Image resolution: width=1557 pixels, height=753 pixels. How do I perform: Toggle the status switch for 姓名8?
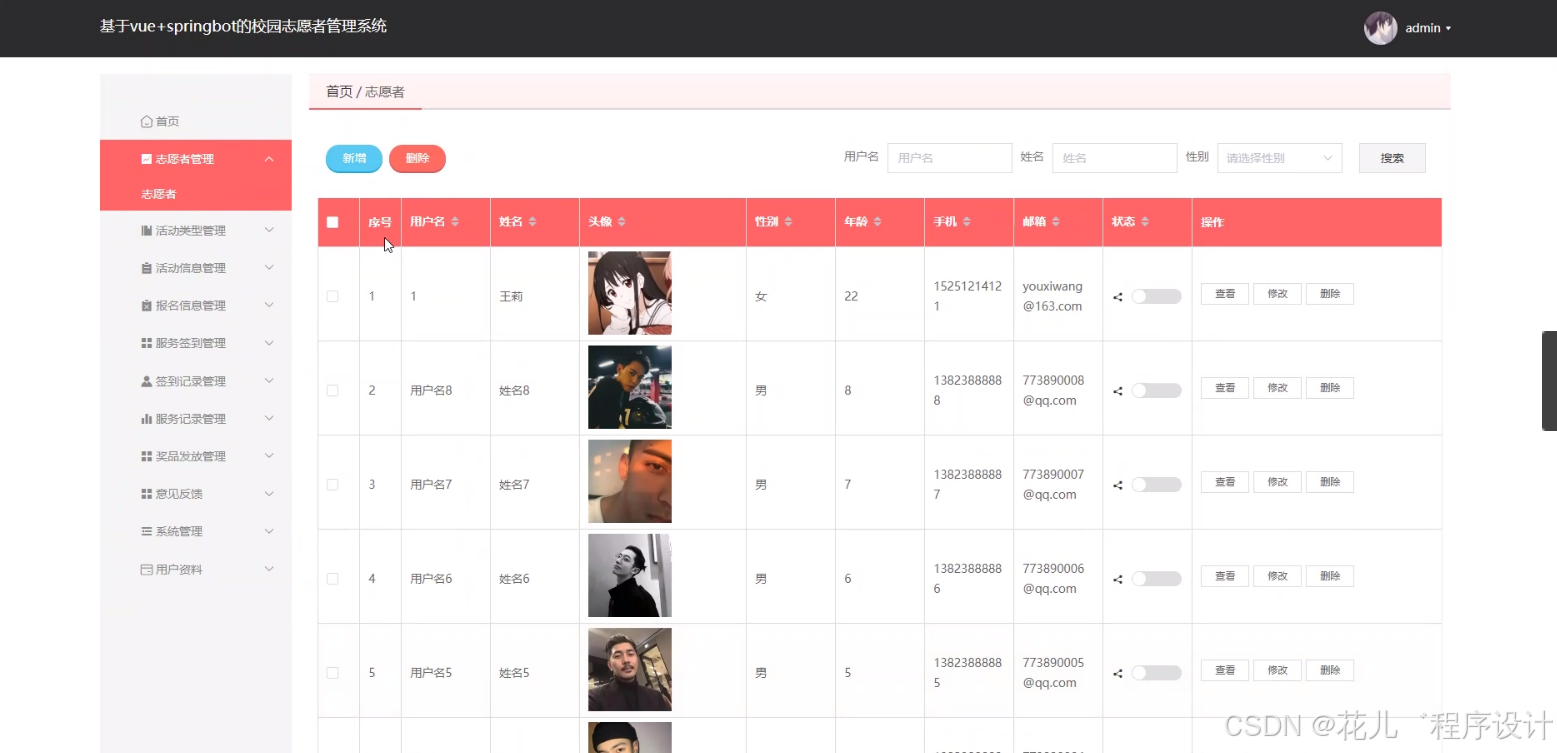[1156, 390]
